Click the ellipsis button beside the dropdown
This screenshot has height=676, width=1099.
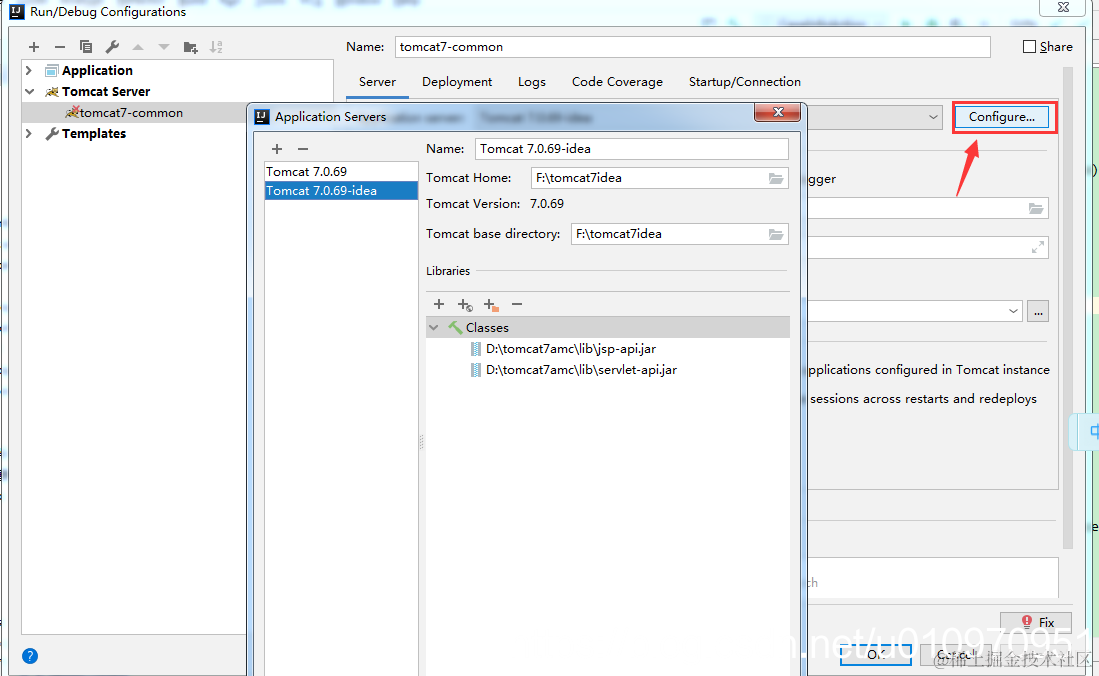(x=1038, y=311)
